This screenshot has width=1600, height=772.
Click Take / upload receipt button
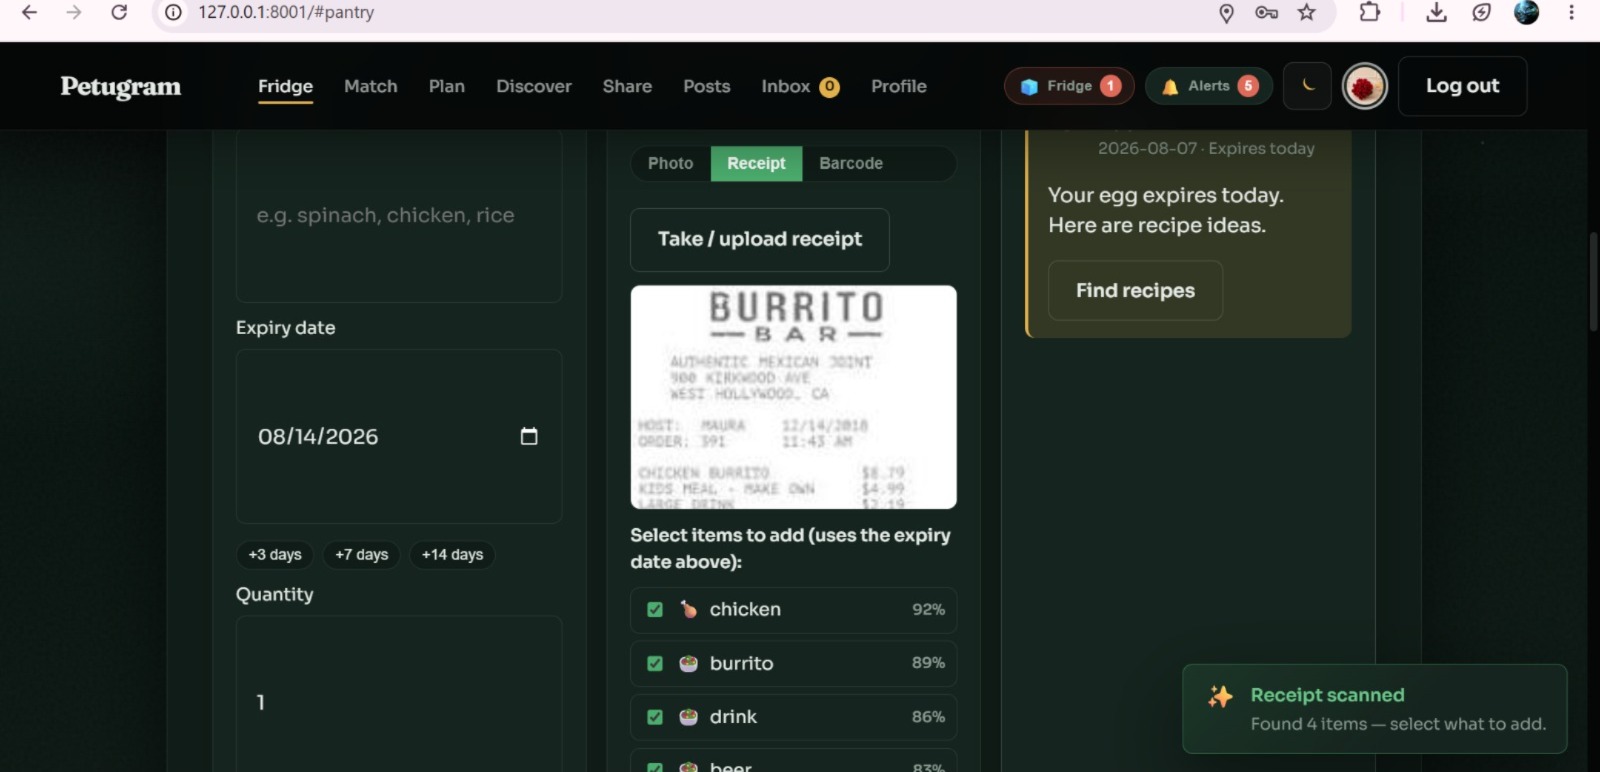point(760,240)
